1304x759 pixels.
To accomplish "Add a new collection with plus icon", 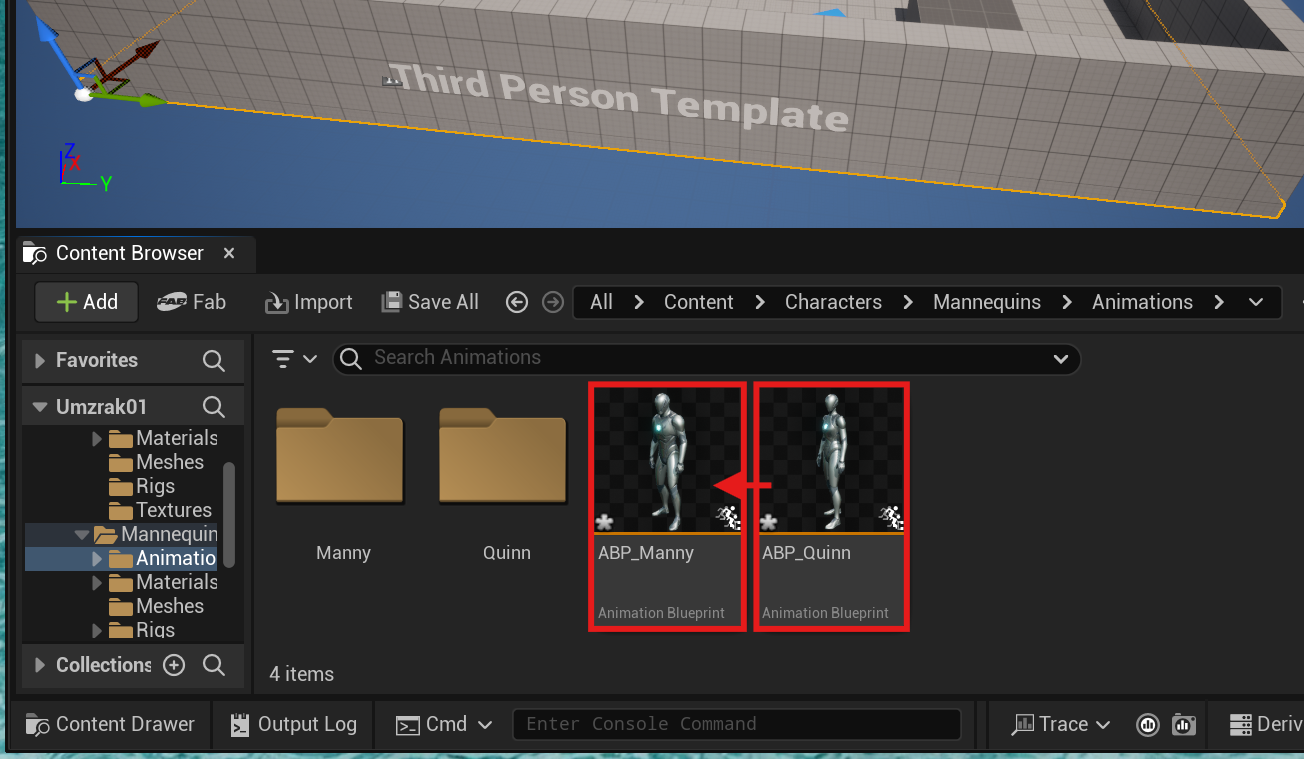I will [x=174, y=665].
